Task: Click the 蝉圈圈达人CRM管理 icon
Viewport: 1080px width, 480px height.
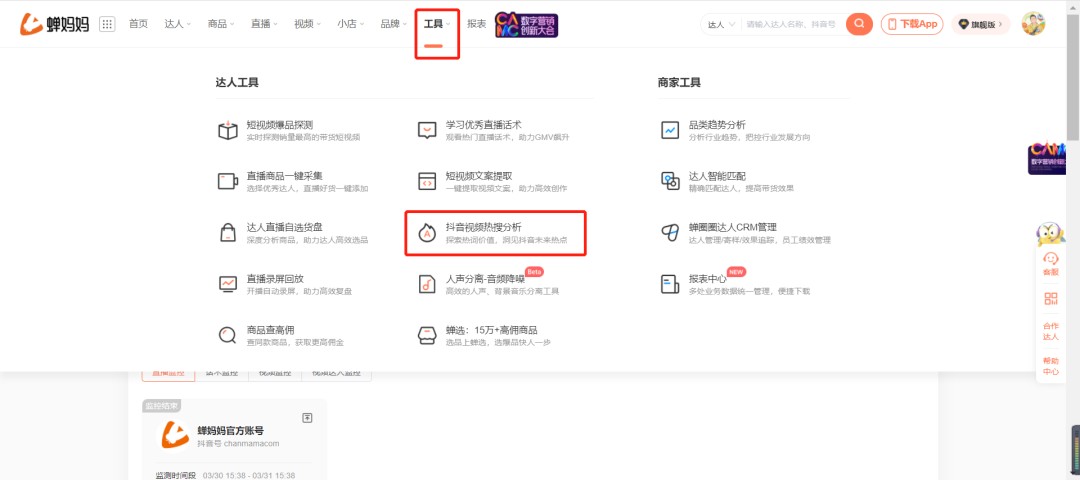Action: [669, 232]
